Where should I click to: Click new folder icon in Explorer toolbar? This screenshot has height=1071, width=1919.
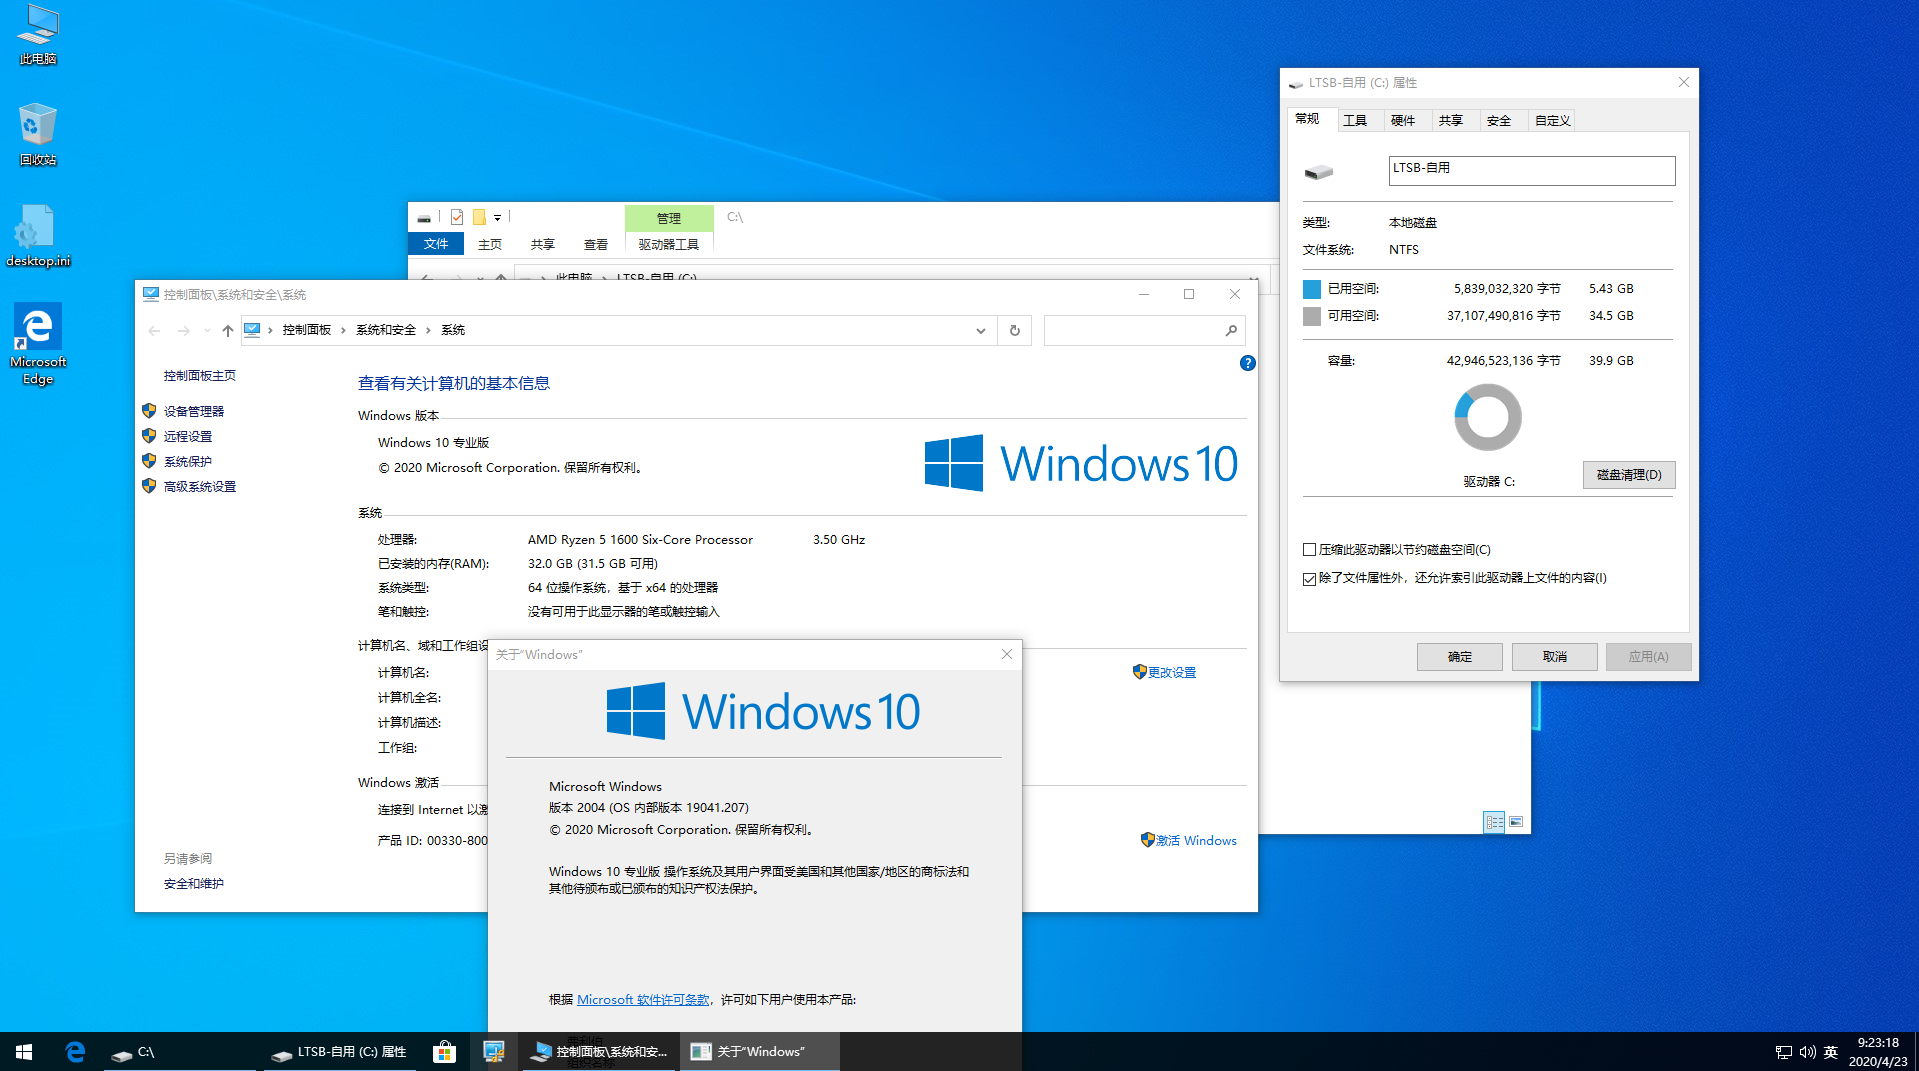pos(479,217)
